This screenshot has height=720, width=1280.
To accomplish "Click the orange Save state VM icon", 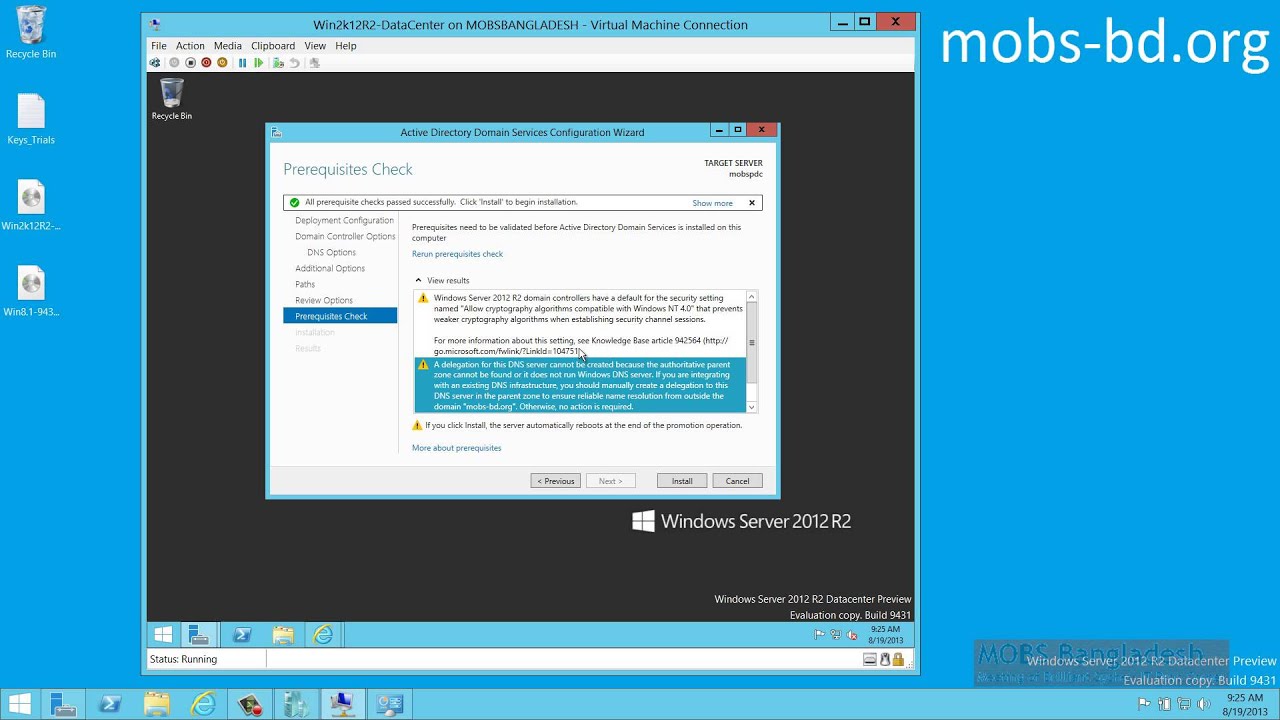I will pos(222,63).
